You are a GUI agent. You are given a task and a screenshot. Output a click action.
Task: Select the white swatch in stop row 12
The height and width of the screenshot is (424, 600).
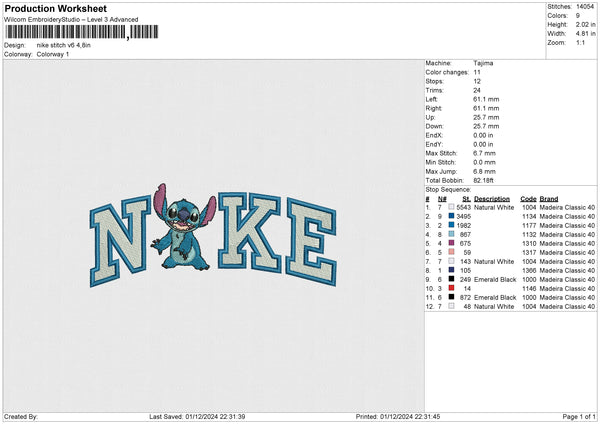coord(452,306)
